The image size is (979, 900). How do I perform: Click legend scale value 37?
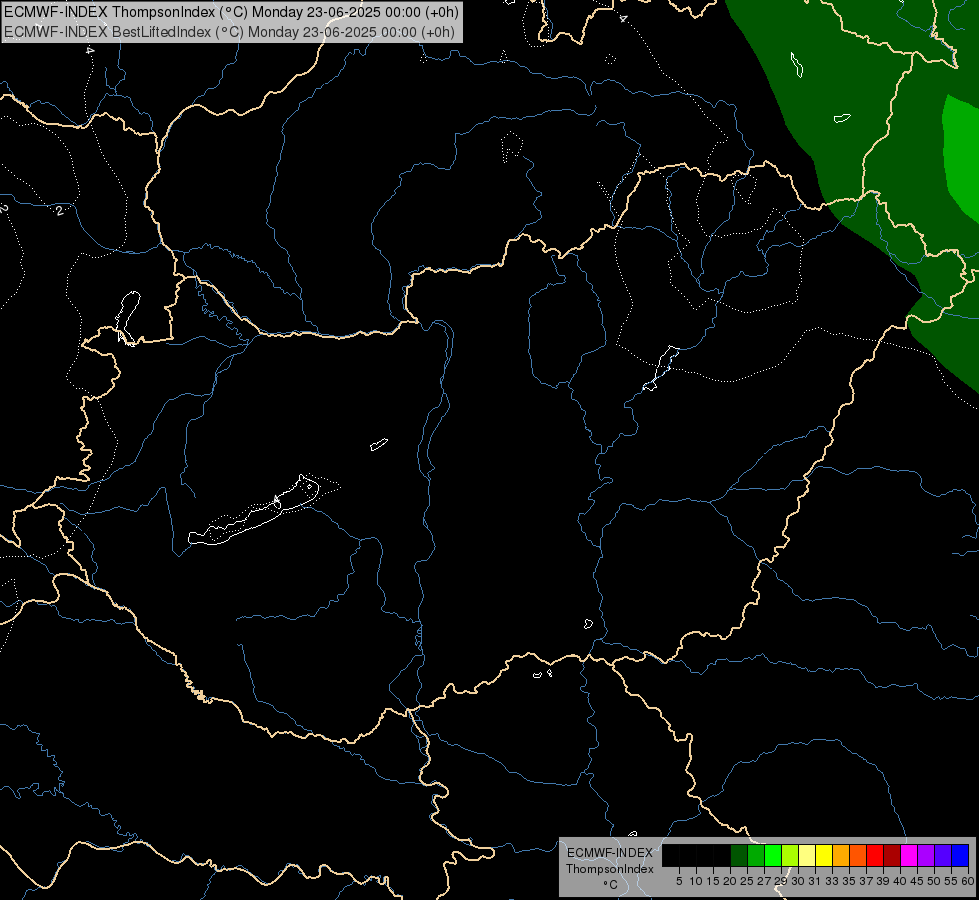click(x=865, y=881)
